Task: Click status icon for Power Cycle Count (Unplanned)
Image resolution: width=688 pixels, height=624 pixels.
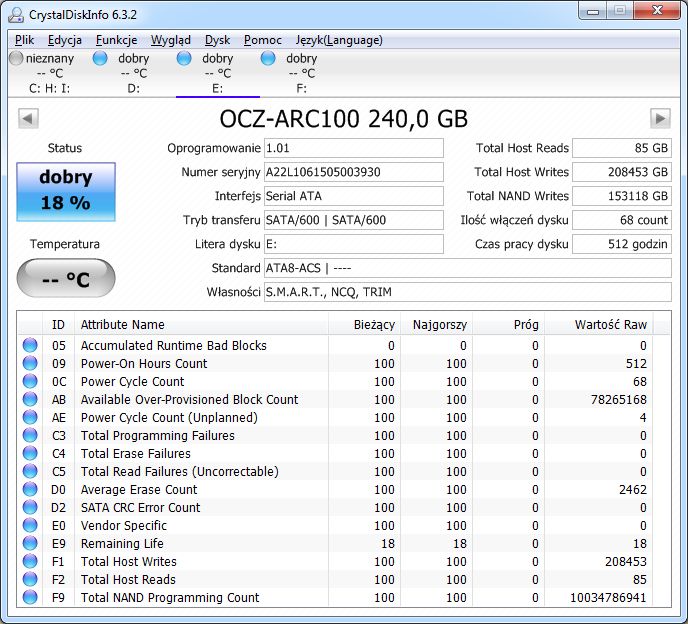Action: (30, 417)
